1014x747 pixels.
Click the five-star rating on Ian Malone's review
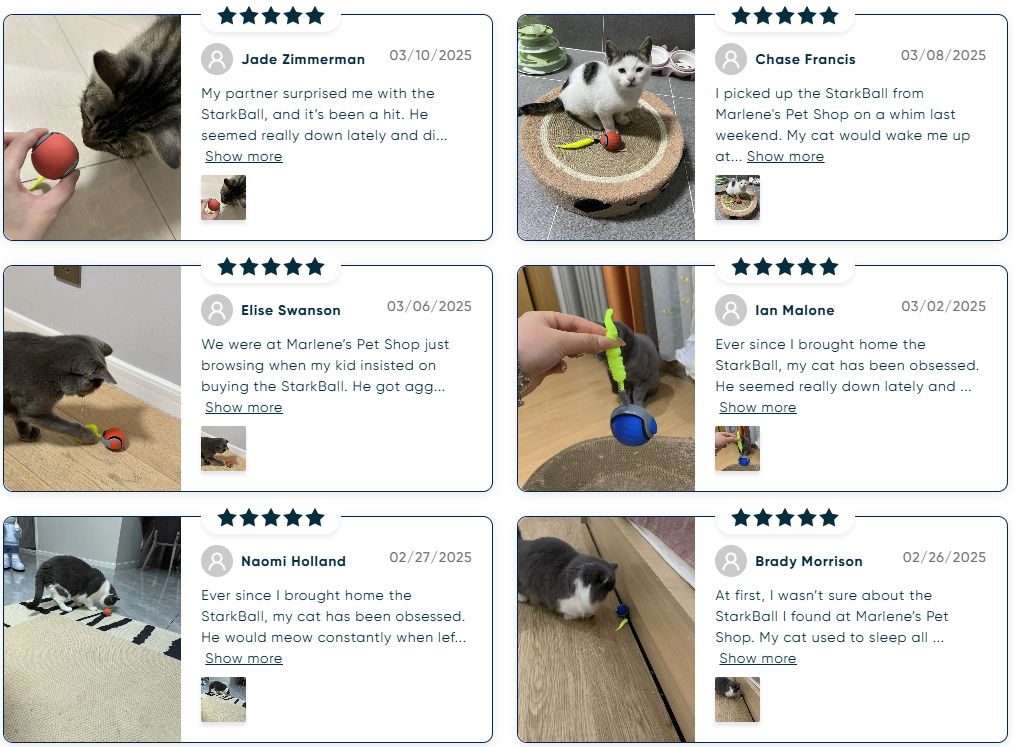coord(784,266)
